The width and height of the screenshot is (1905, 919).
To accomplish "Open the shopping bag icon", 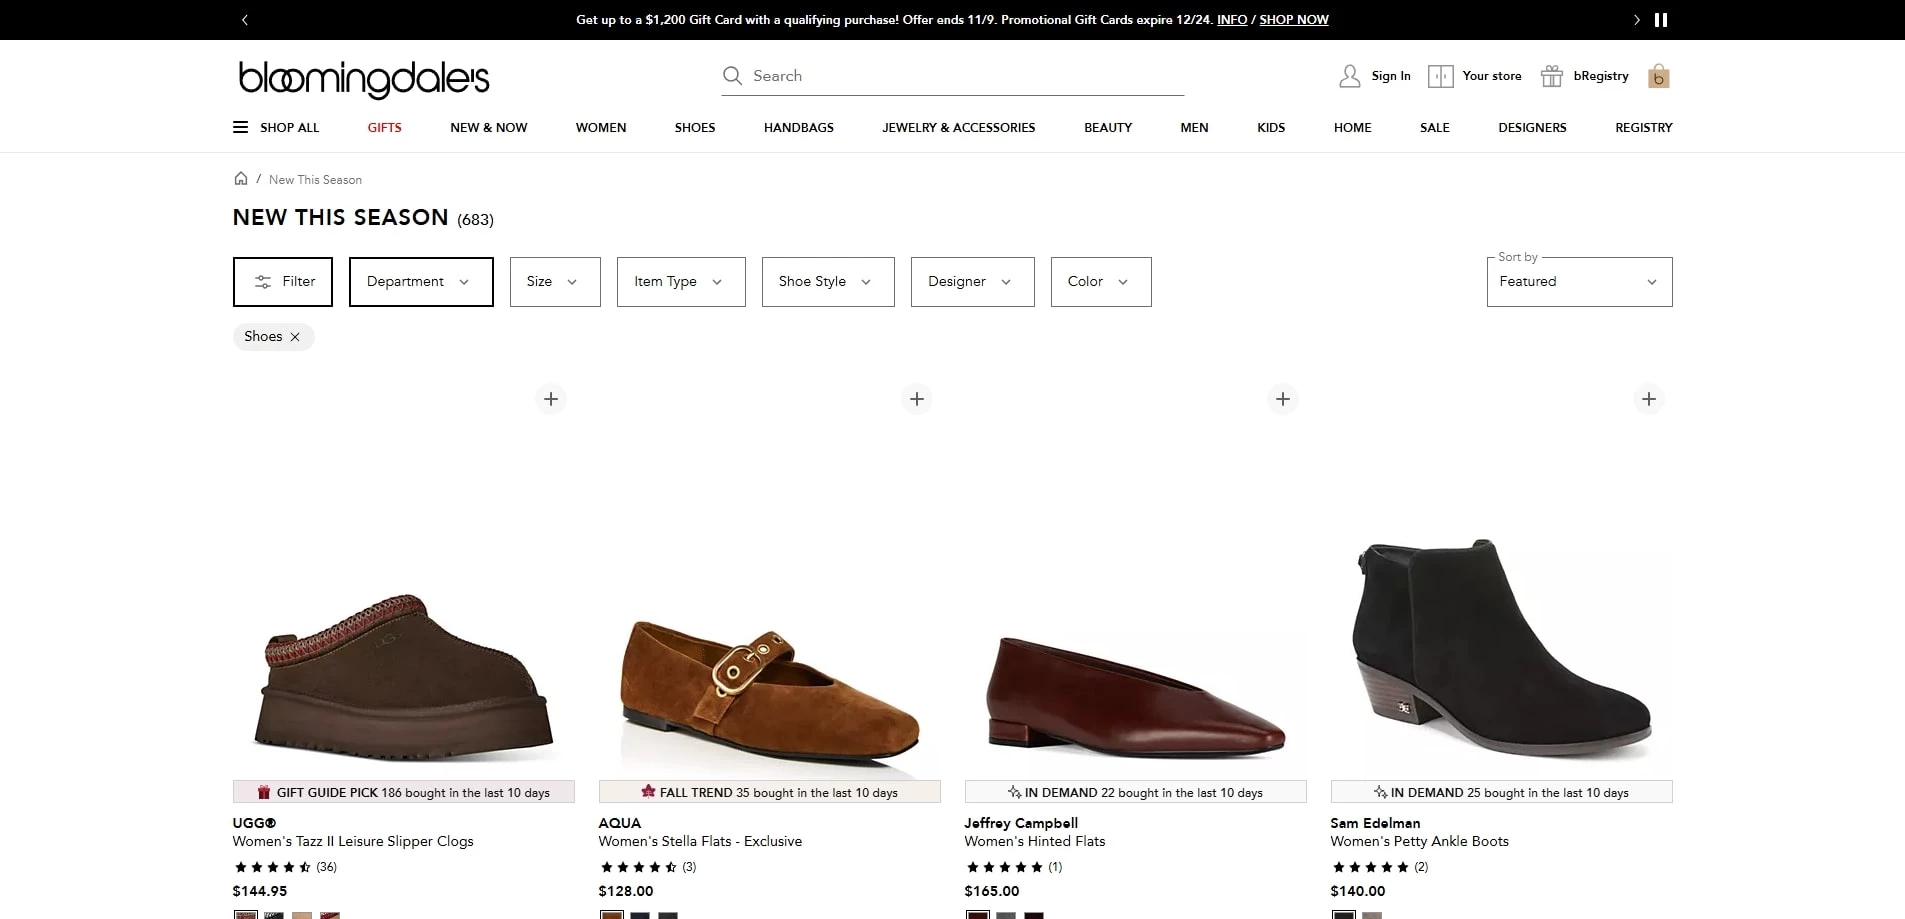I will point(1658,77).
